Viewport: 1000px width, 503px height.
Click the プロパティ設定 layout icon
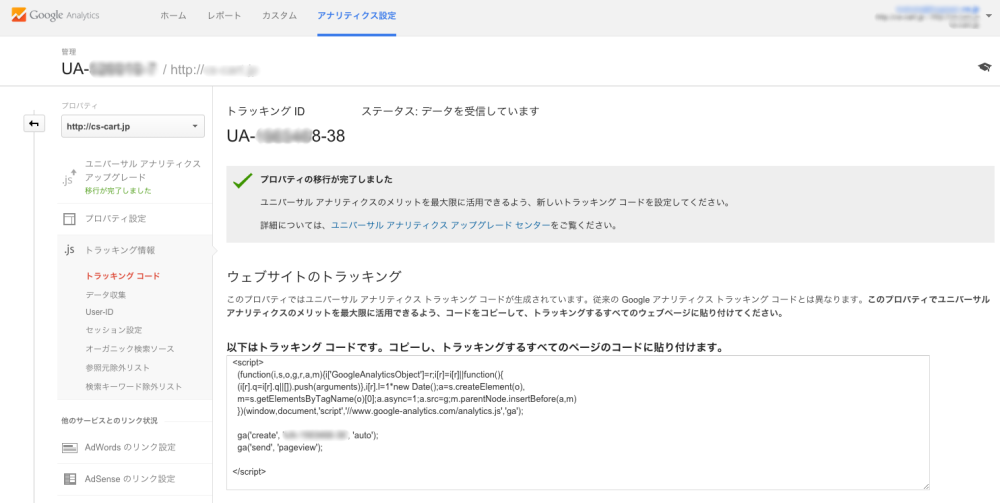coord(69,219)
